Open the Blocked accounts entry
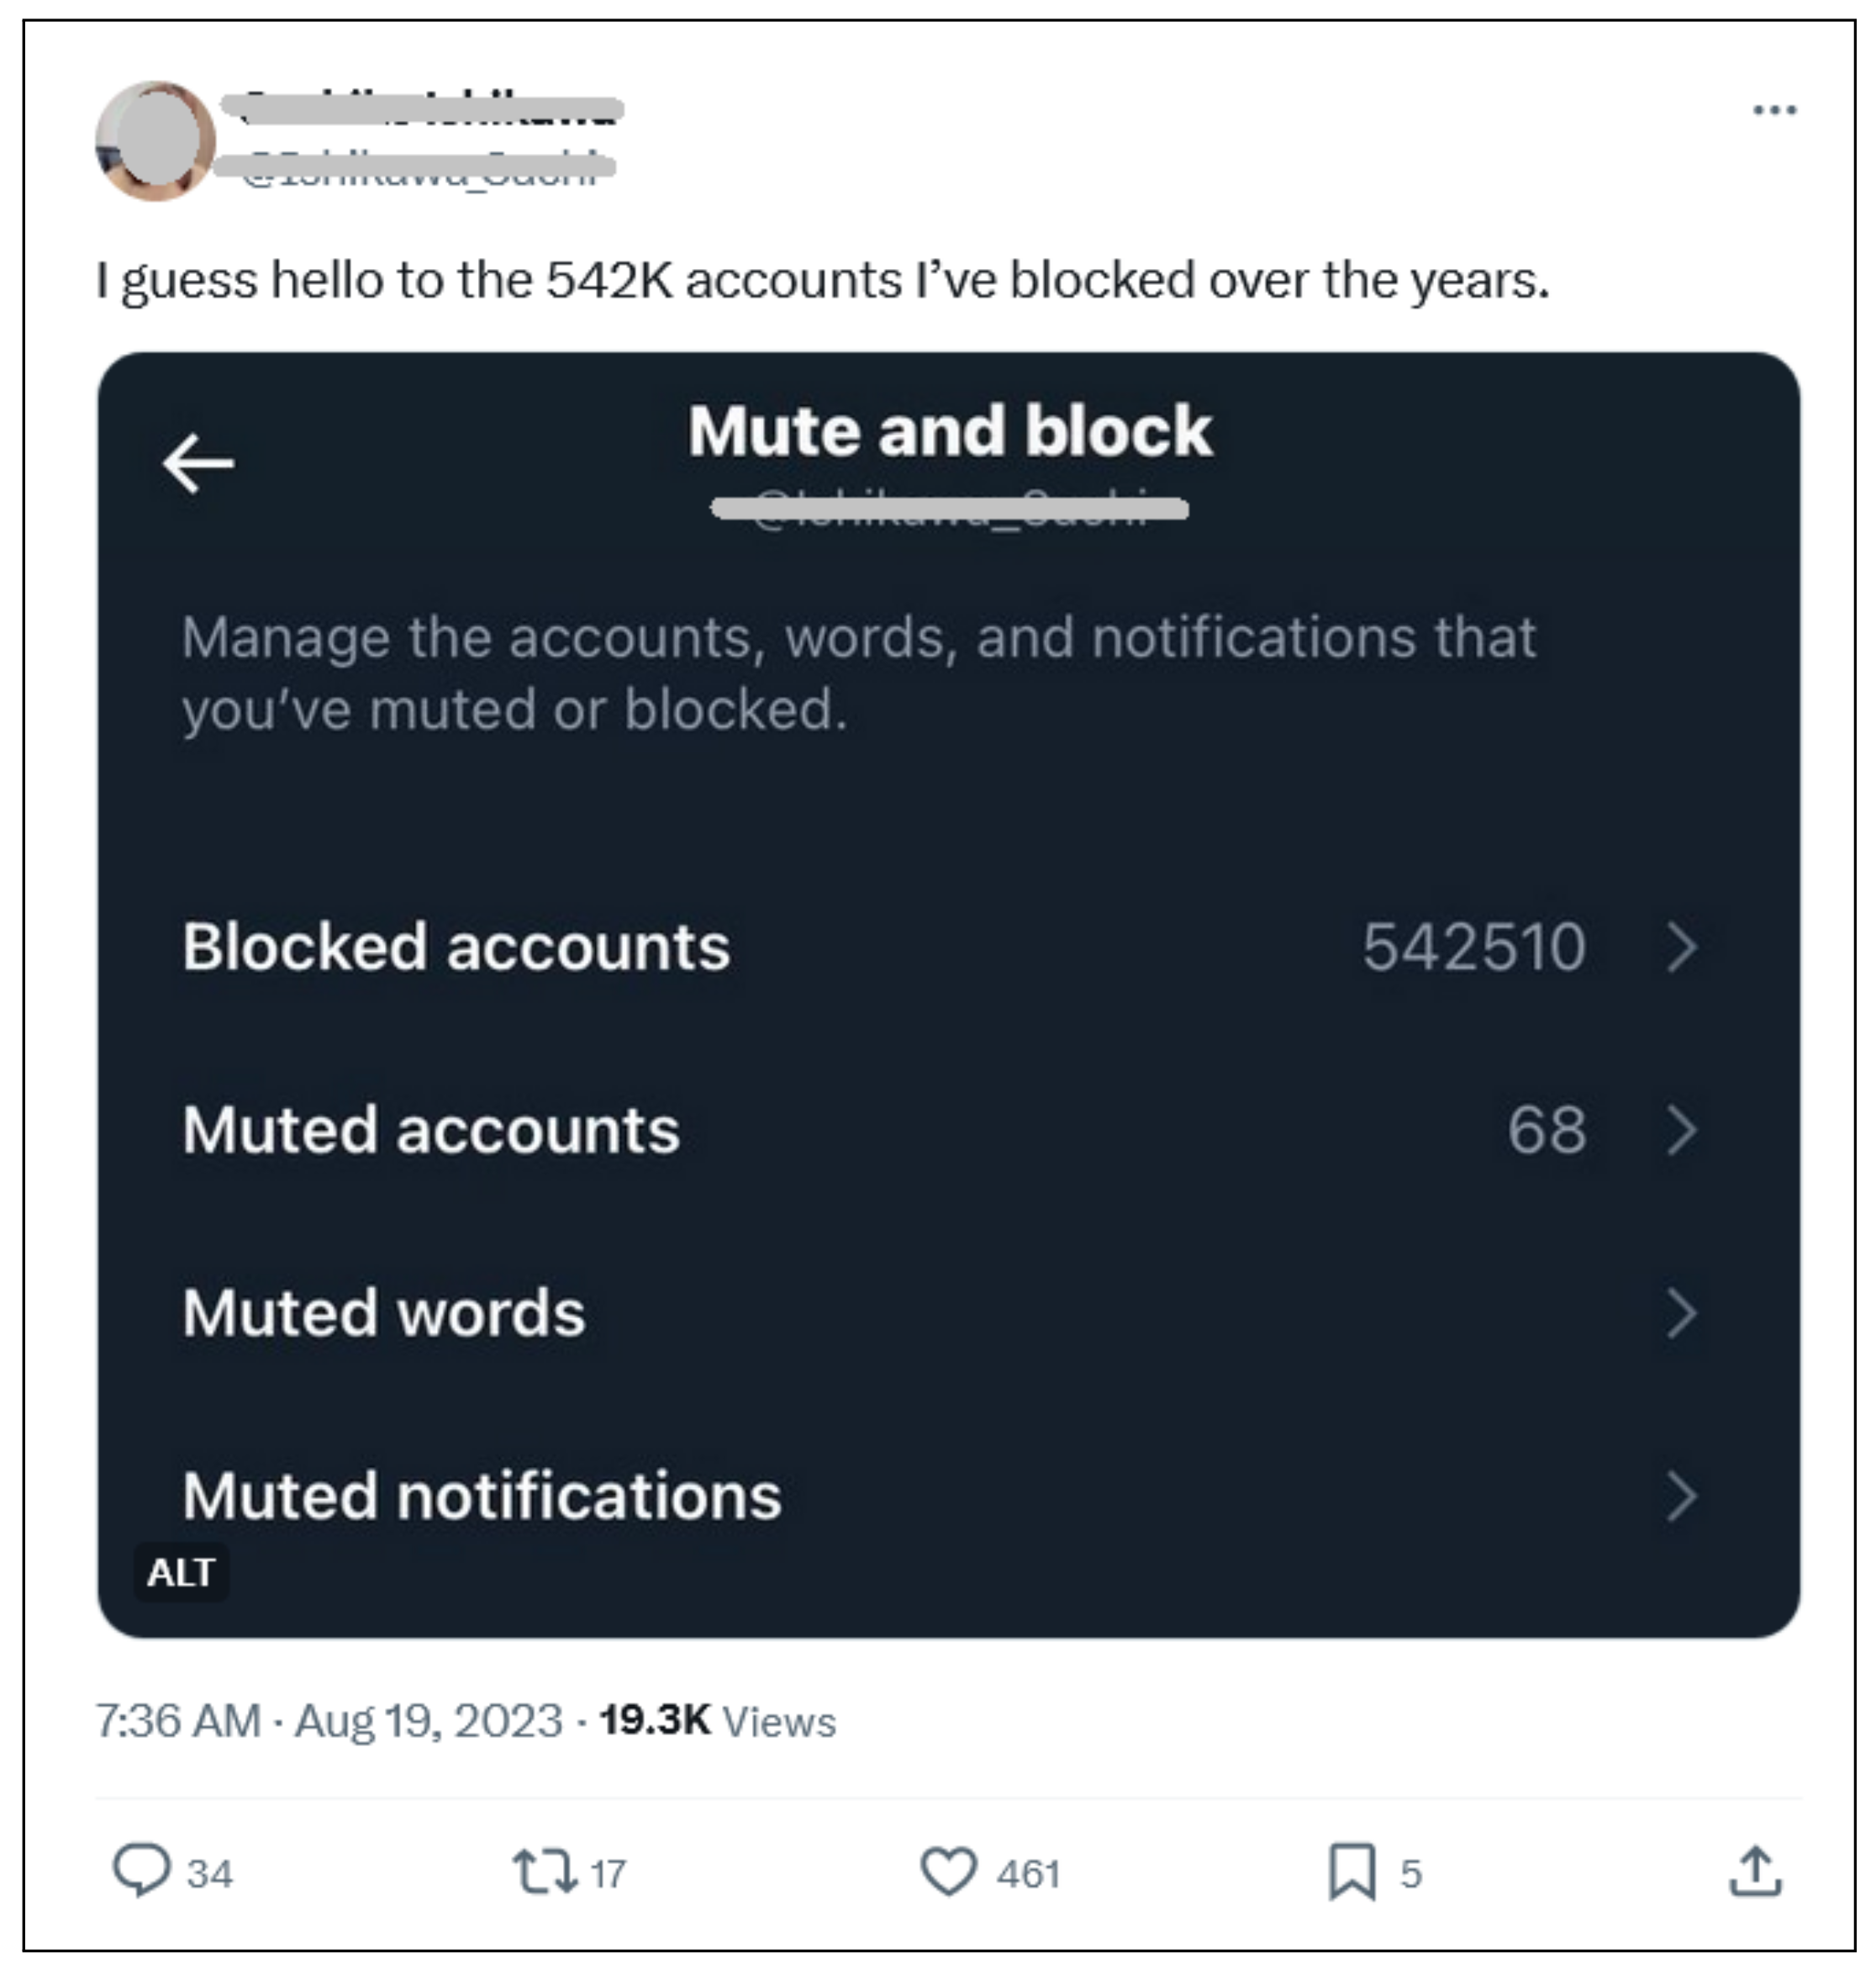 (x=456, y=947)
